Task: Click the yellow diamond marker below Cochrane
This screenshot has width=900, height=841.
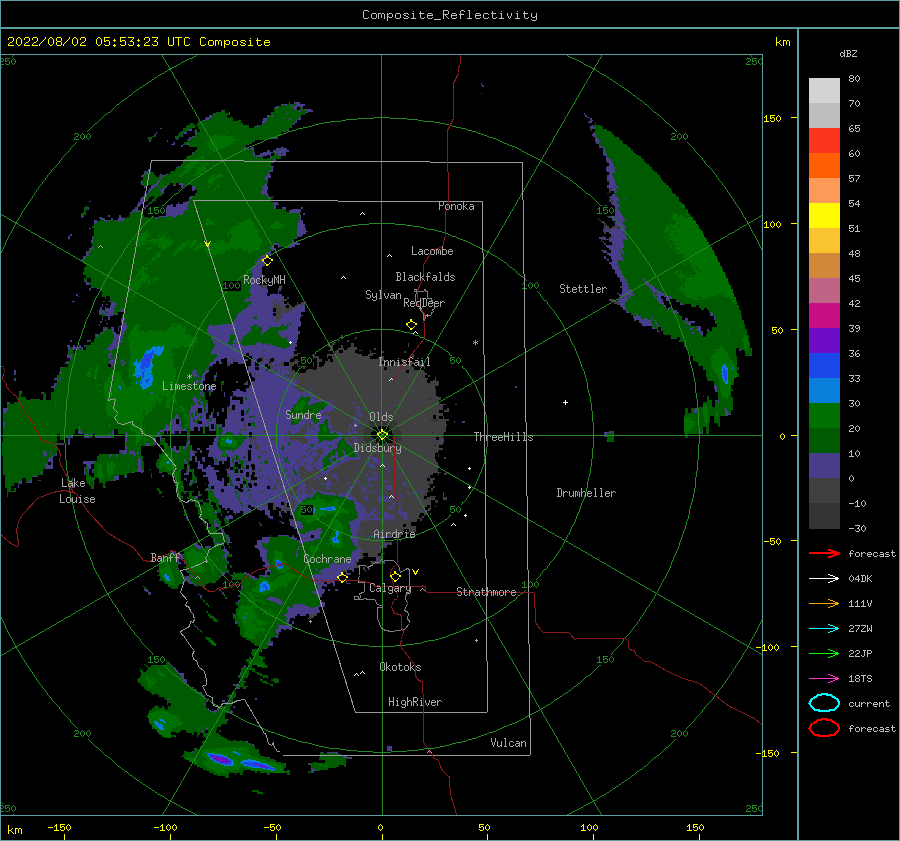Action: (342, 577)
